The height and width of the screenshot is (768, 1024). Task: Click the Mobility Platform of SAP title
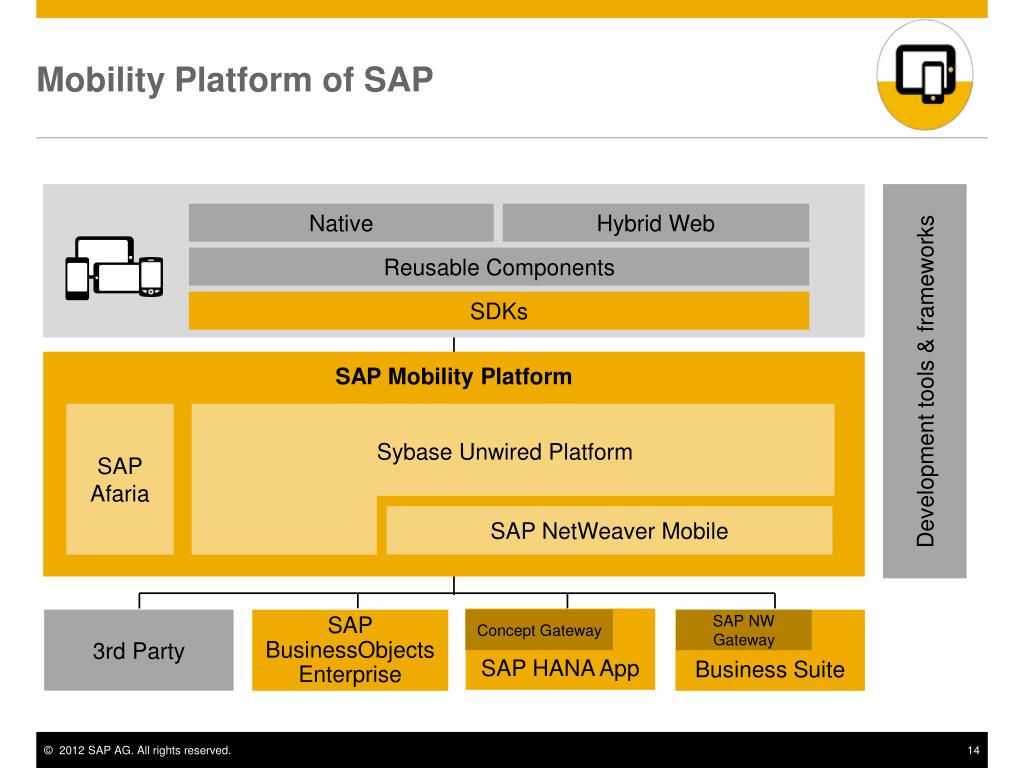234,80
